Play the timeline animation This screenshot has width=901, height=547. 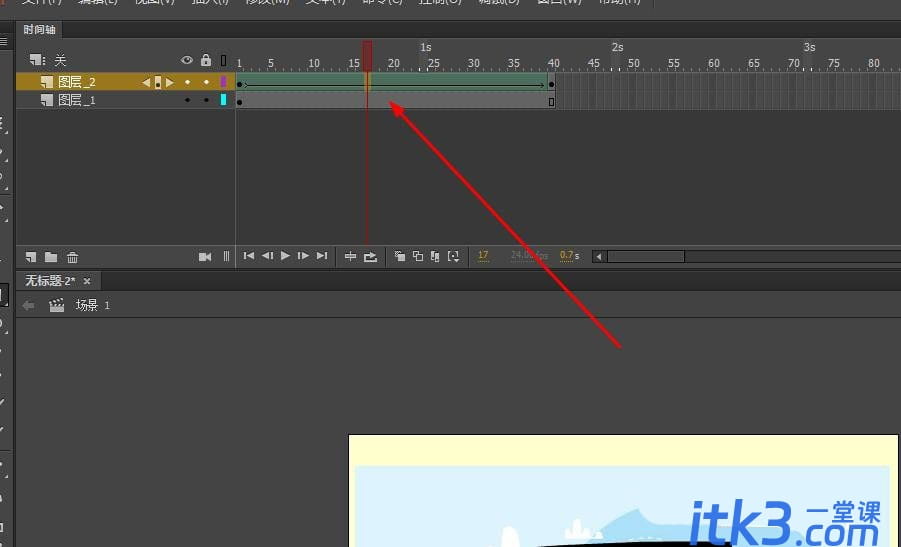click(286, 256)
